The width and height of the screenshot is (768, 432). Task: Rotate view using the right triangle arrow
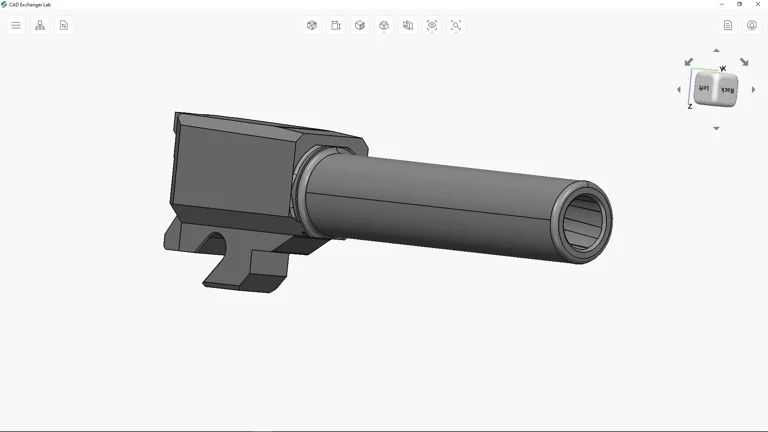pyautogui.click(x=753, y=90)
